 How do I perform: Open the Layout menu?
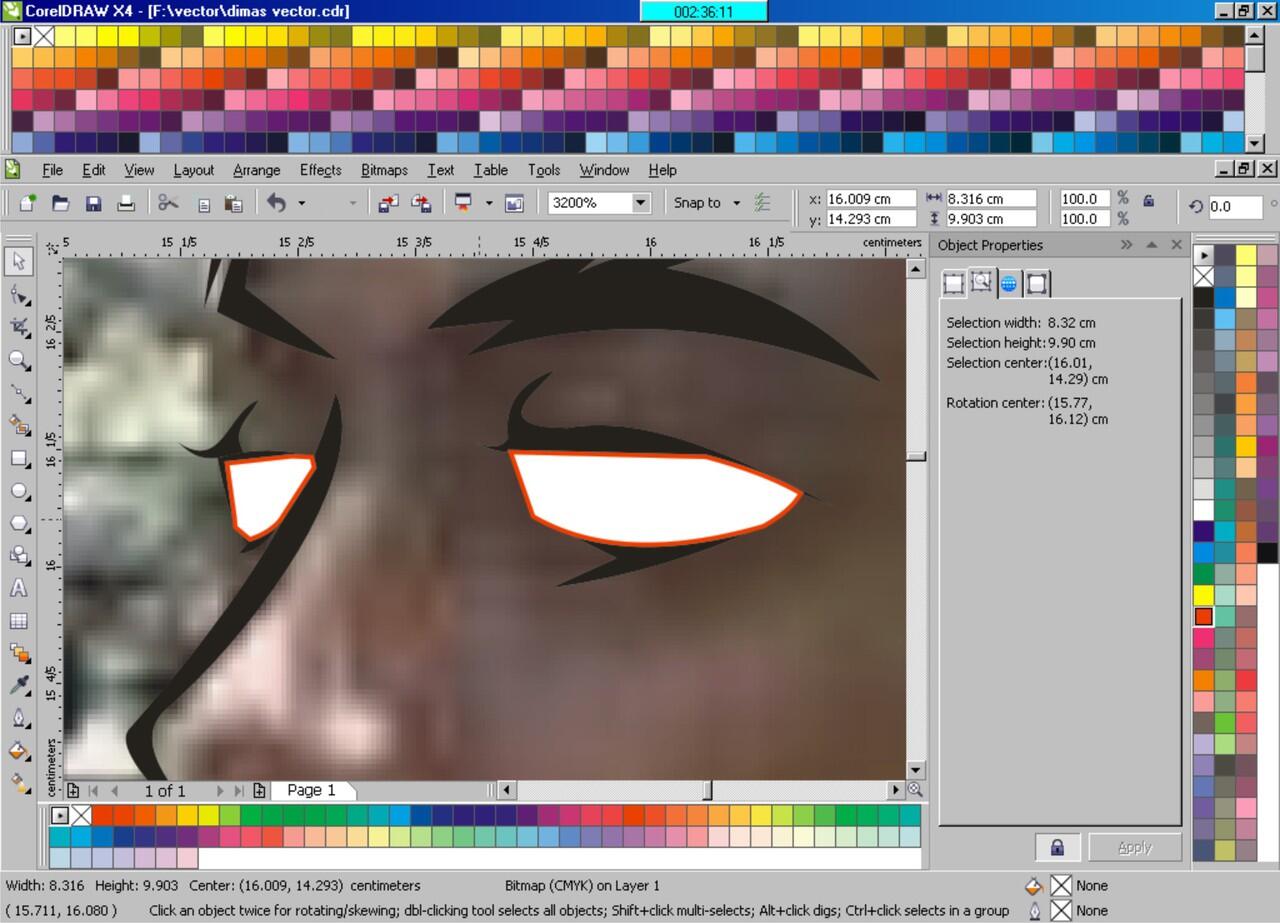193,170
